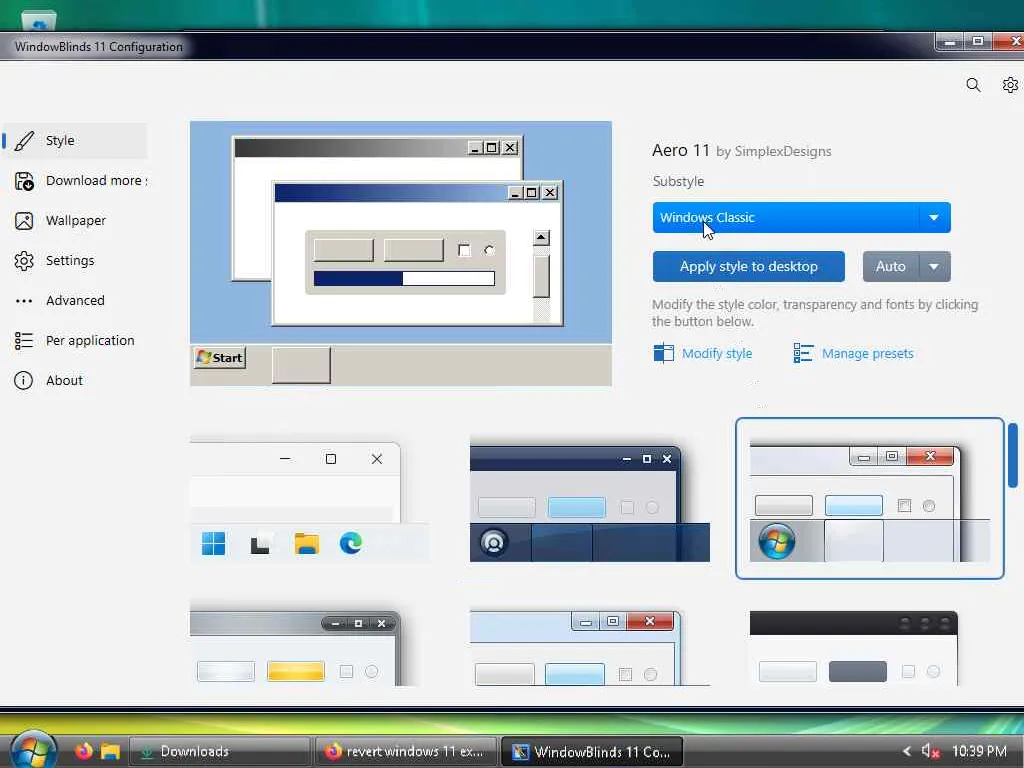Image resolution: width=1024 pixels, height=768 pixels.
Task: Switch to the revert windows 11 Firefox window
Action: (x=406, y=752)
